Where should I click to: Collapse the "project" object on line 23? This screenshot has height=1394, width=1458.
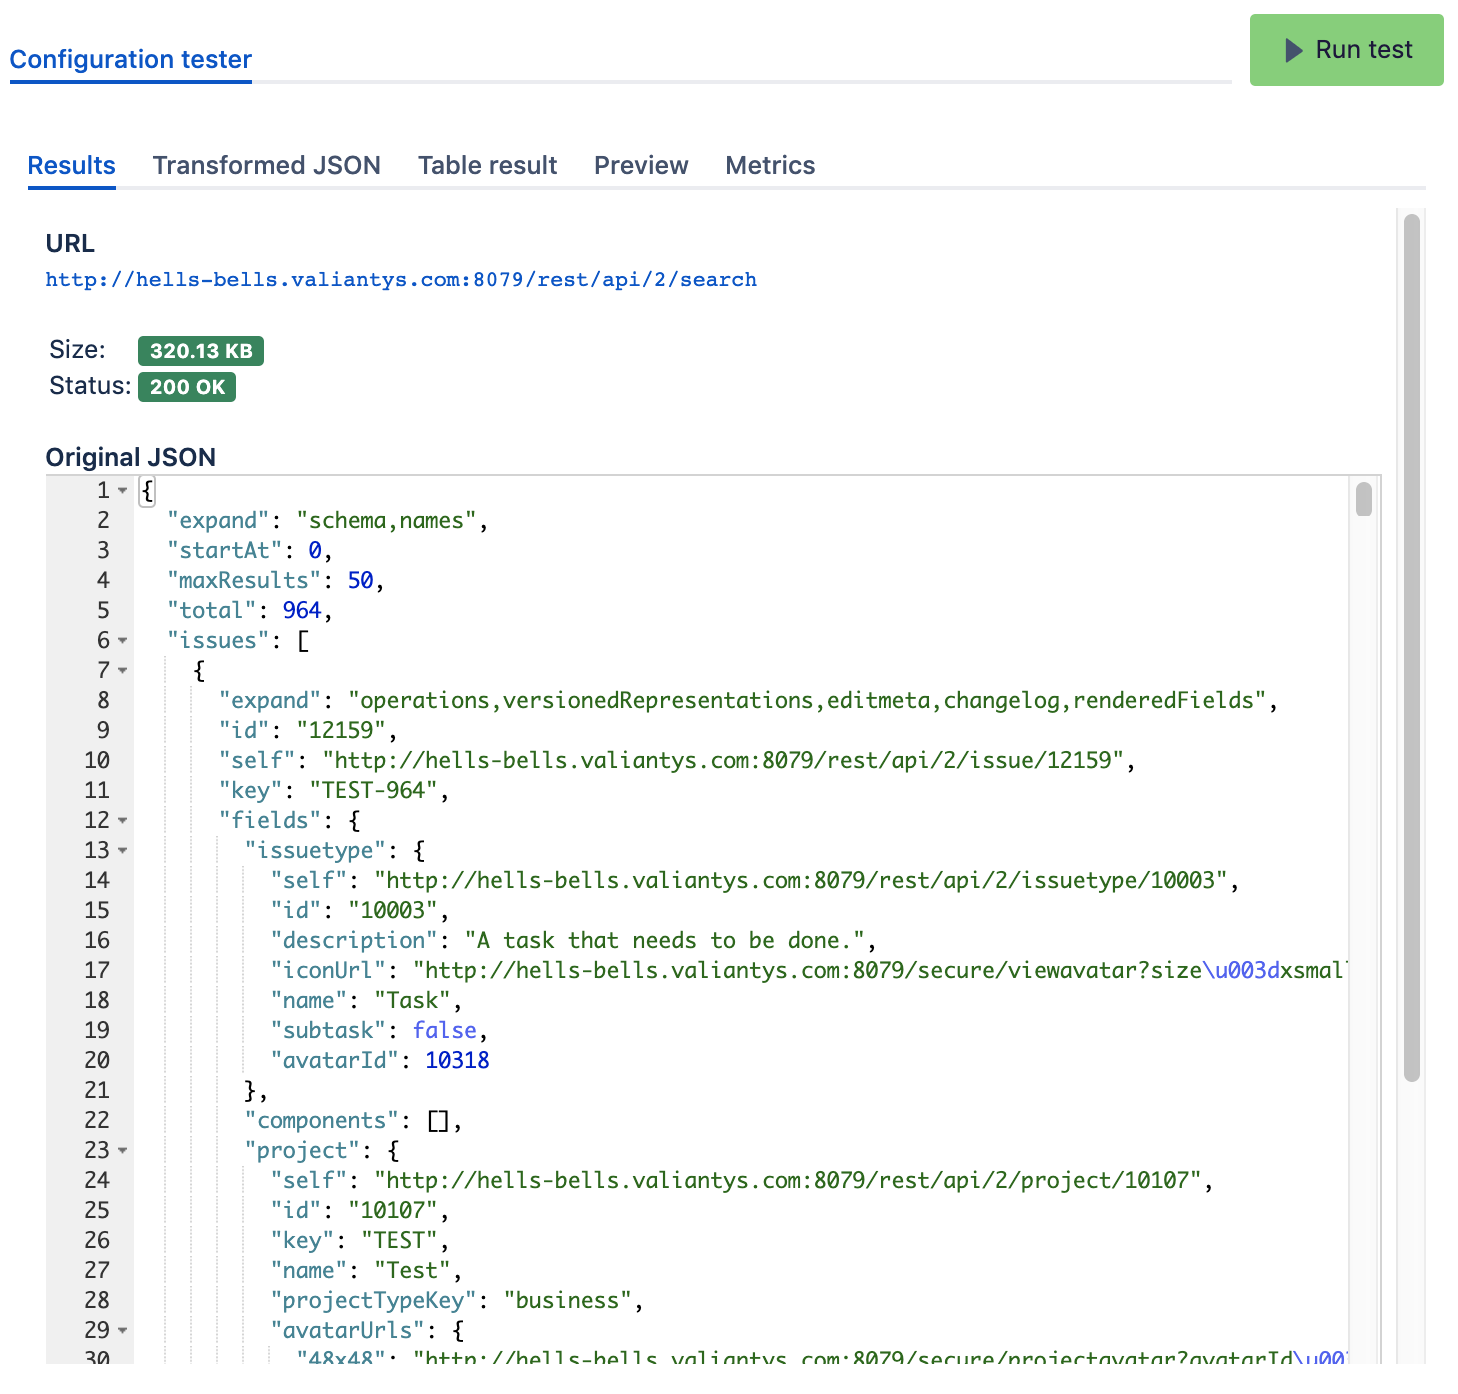click(123, 1151)
